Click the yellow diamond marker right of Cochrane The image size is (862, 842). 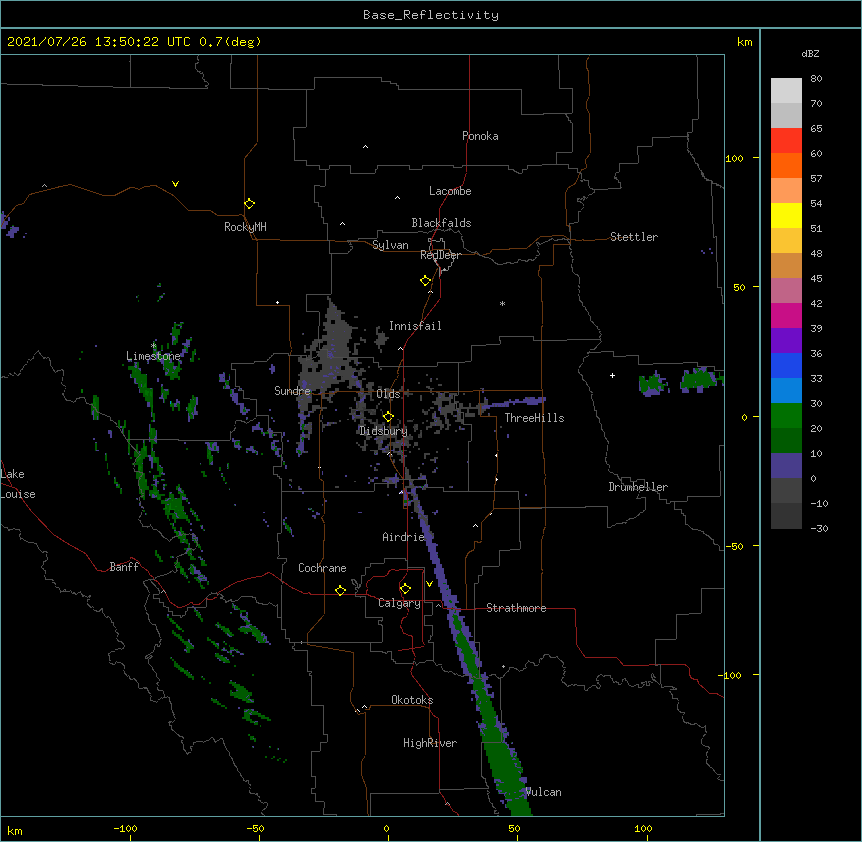pos(340,590)
